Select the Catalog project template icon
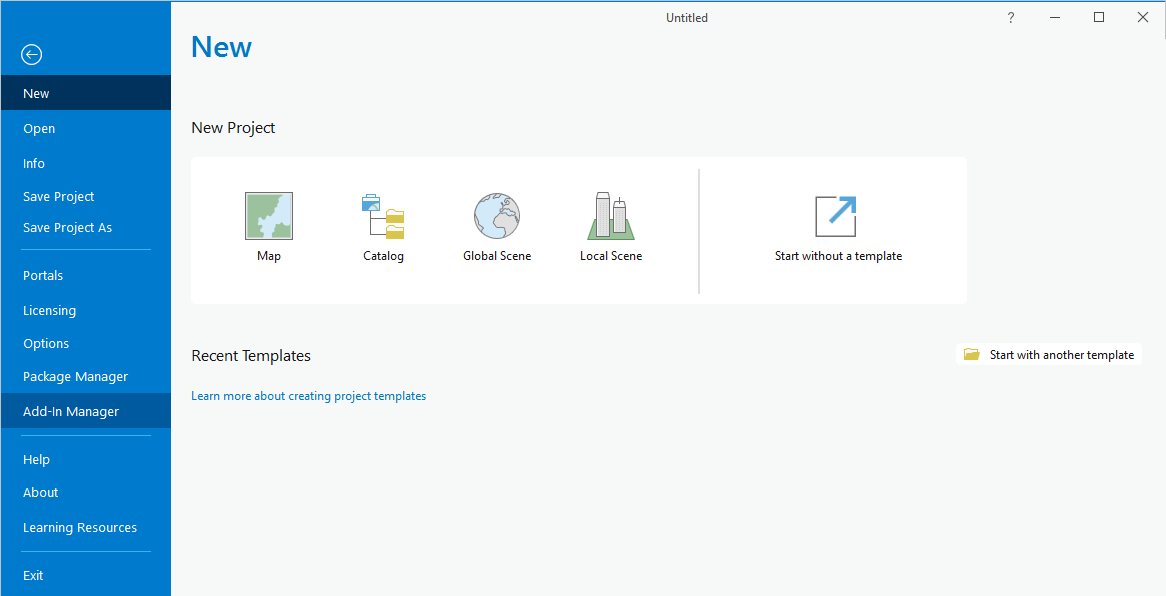This screenshot has width=1166, height=596. click(383, 216)
